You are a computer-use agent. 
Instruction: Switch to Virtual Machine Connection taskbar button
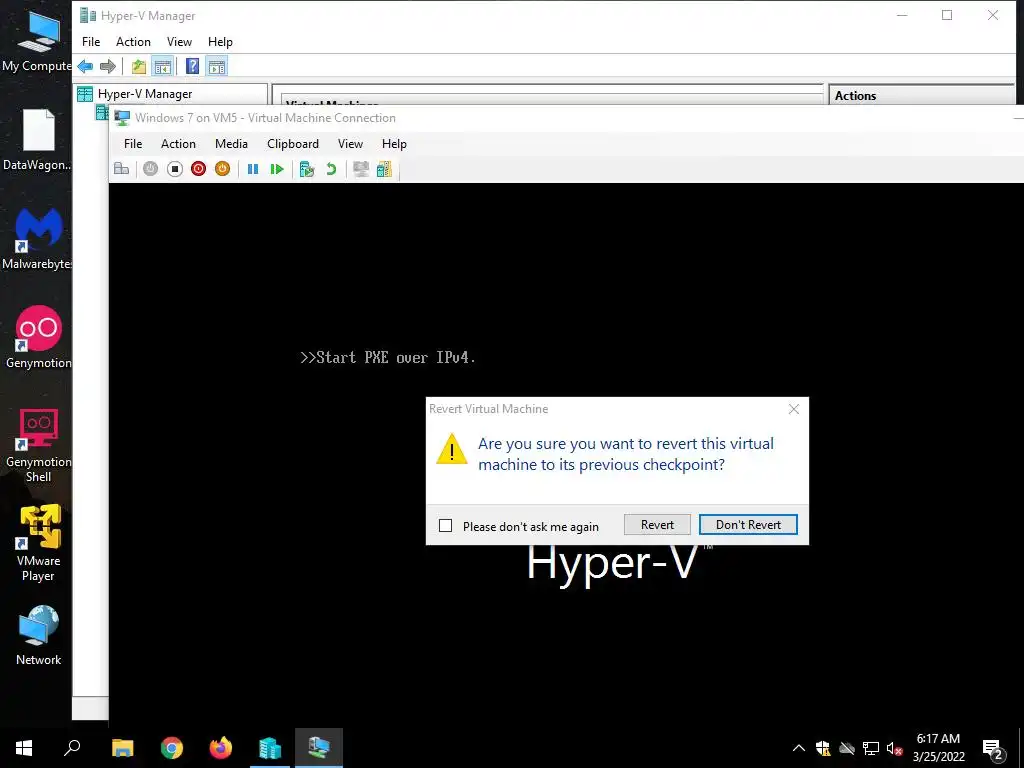tap(319, 748)
